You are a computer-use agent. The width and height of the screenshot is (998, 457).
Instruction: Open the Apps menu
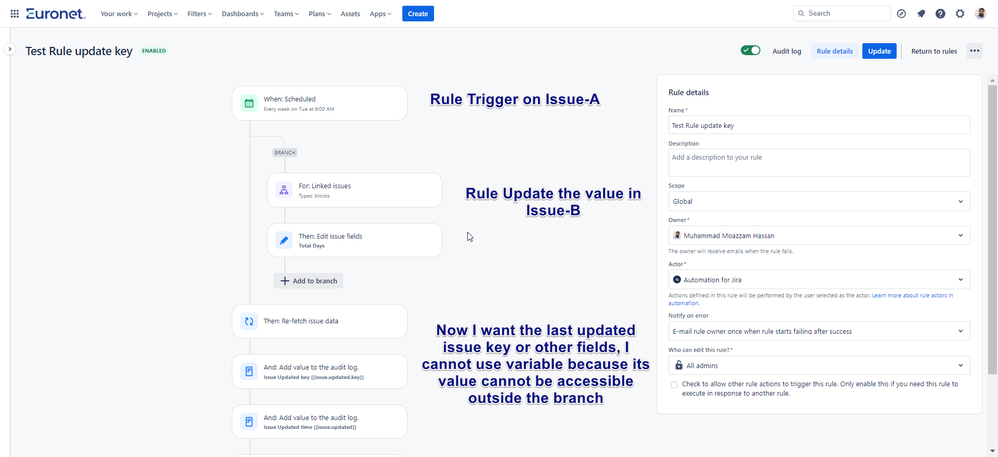point(380,13)
